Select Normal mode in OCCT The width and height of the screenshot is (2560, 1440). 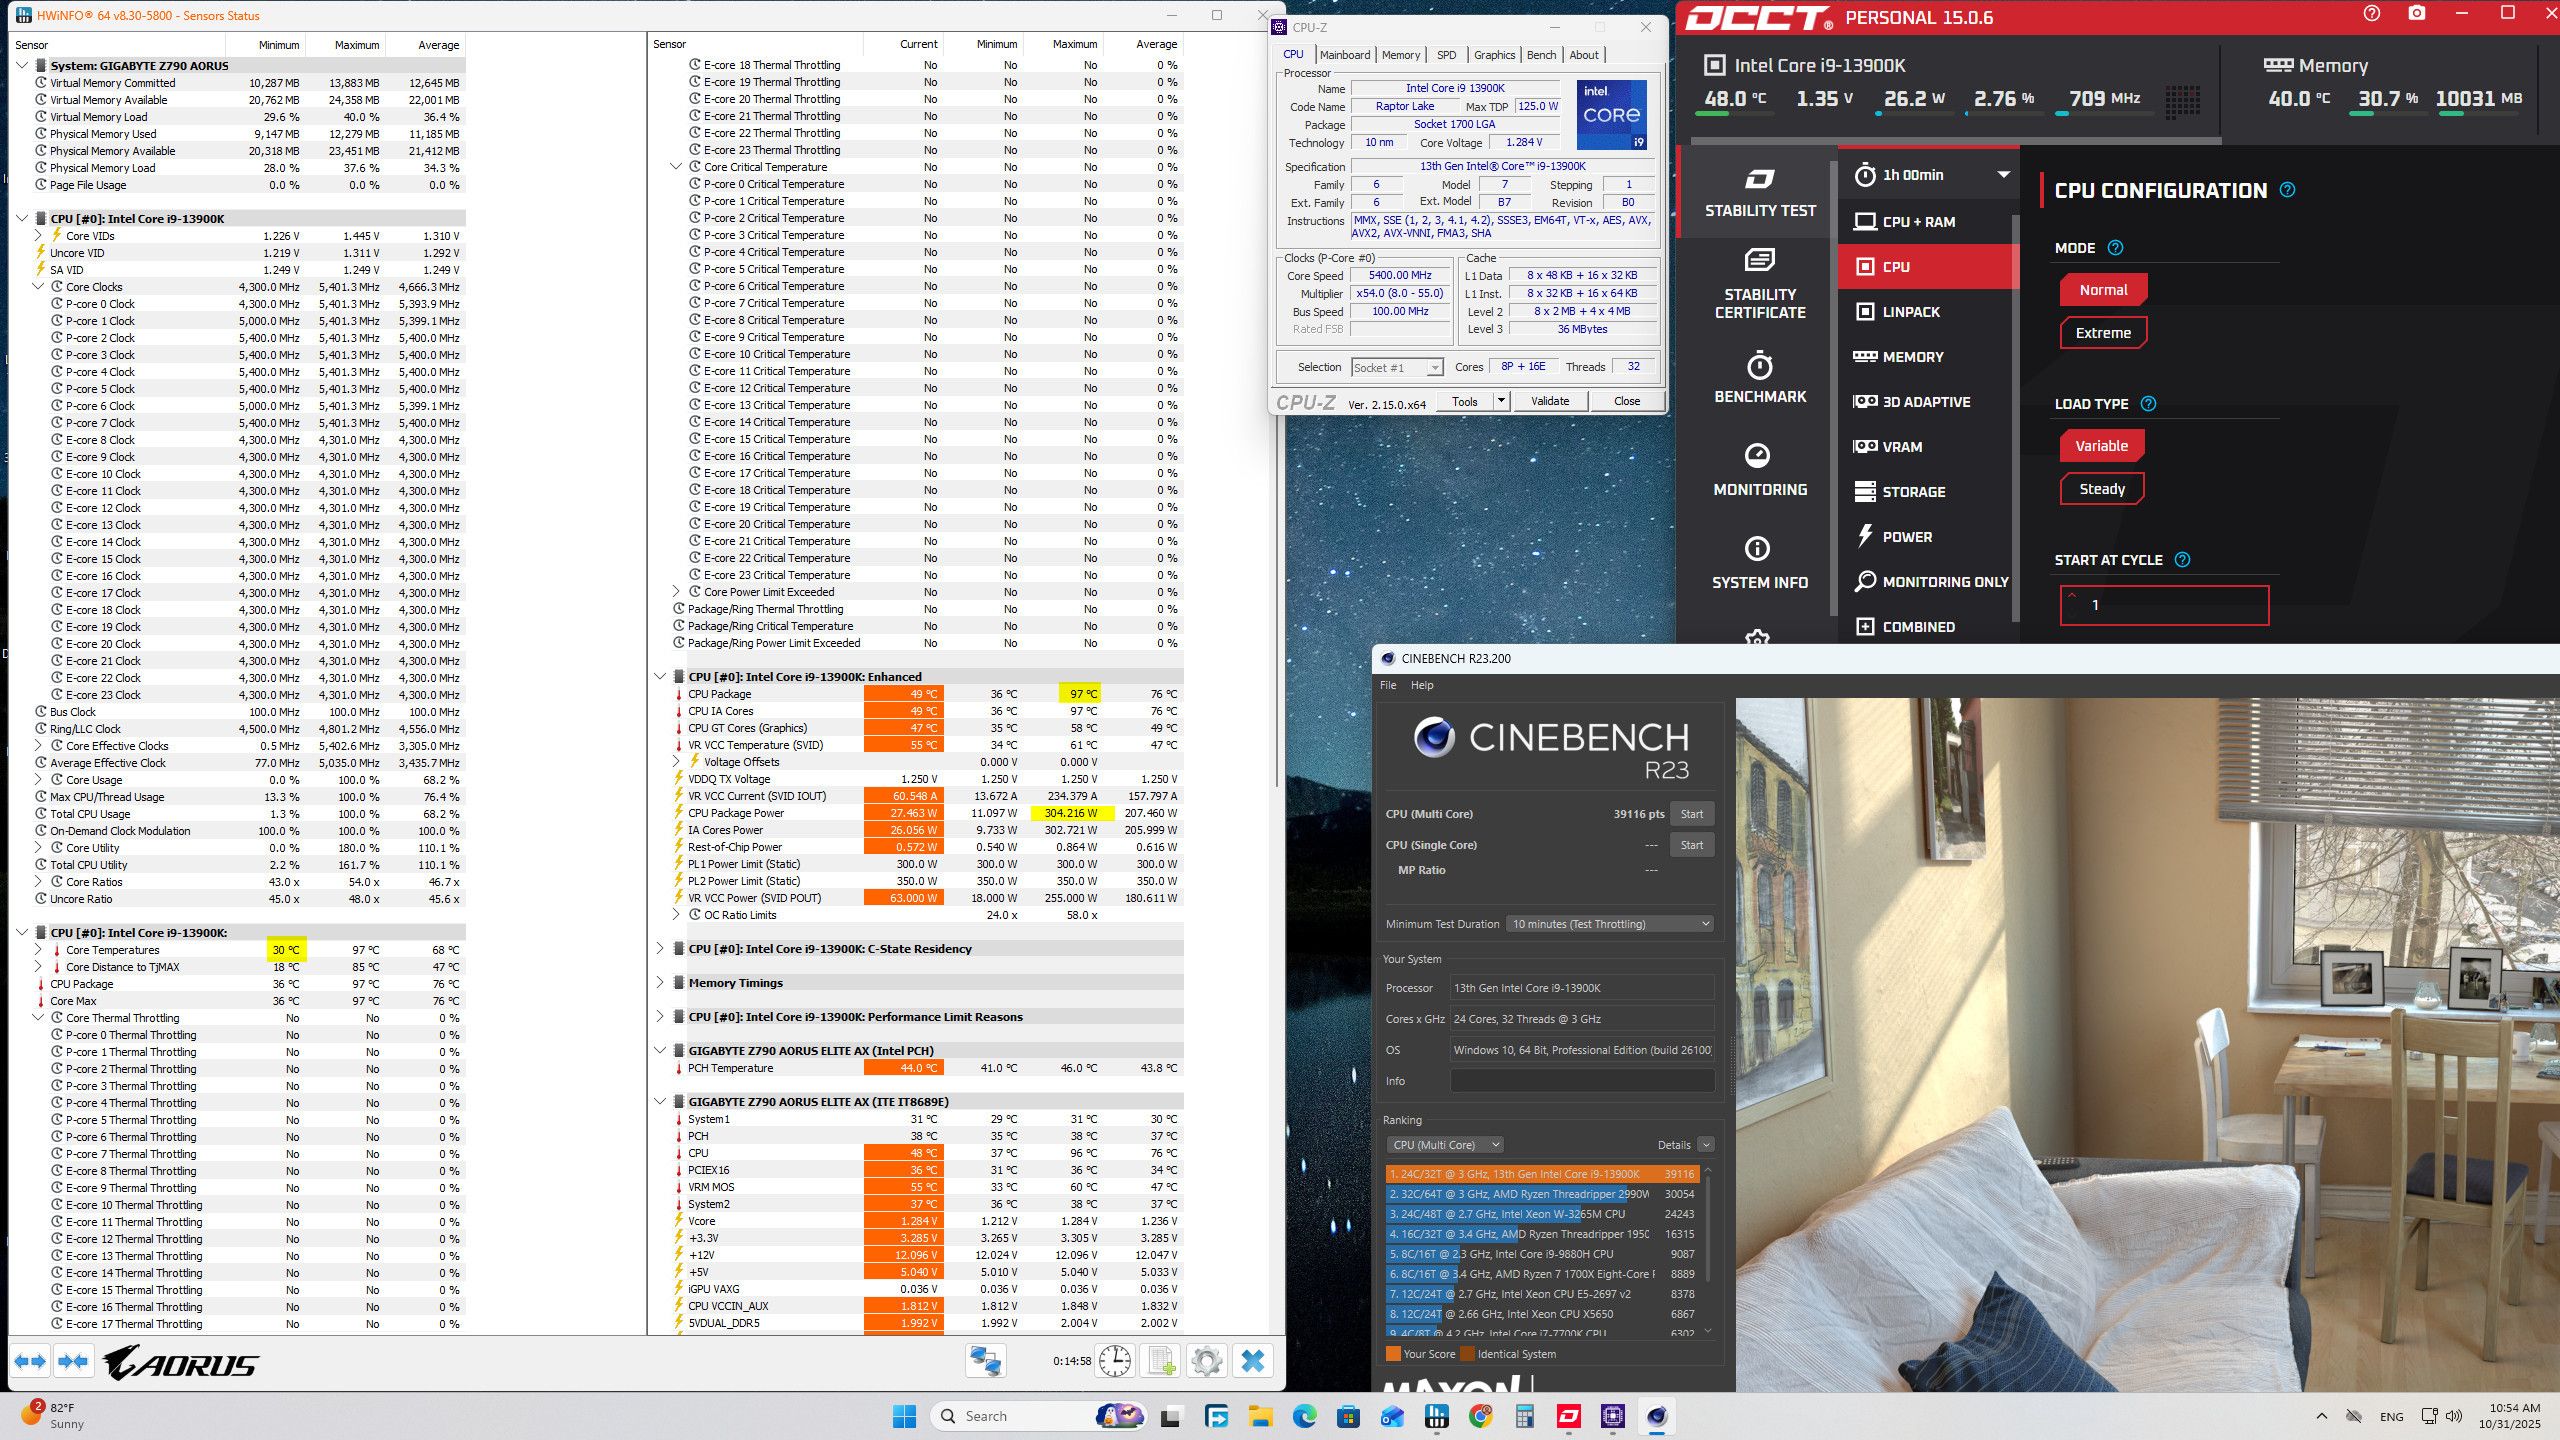[2102, 290]
